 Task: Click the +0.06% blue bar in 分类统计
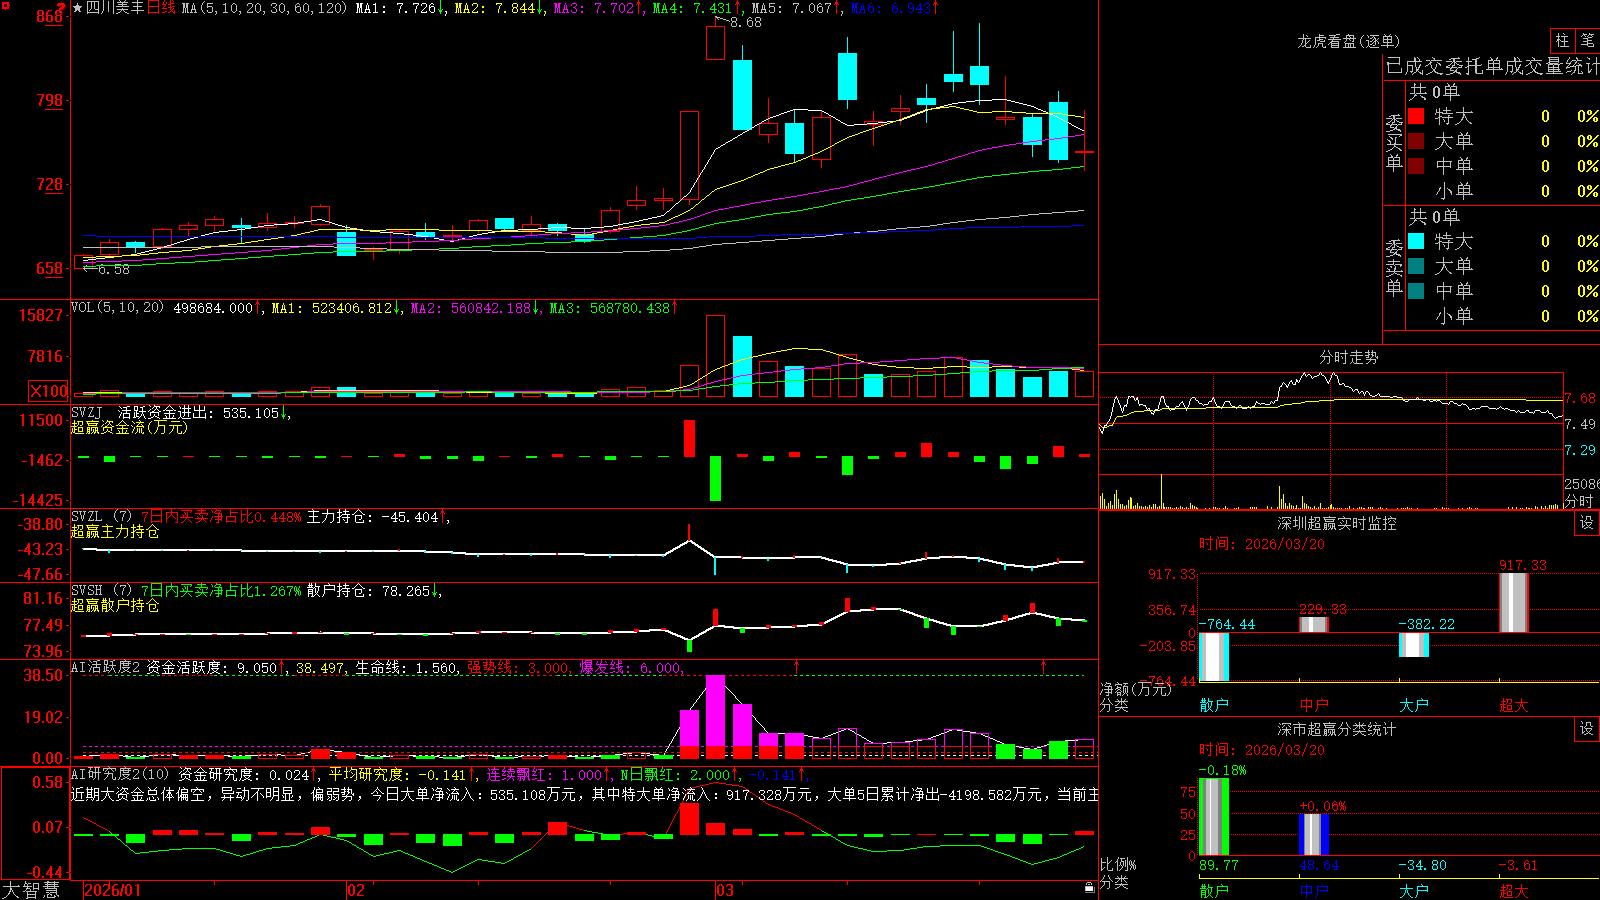click(x=1314, y=834)
